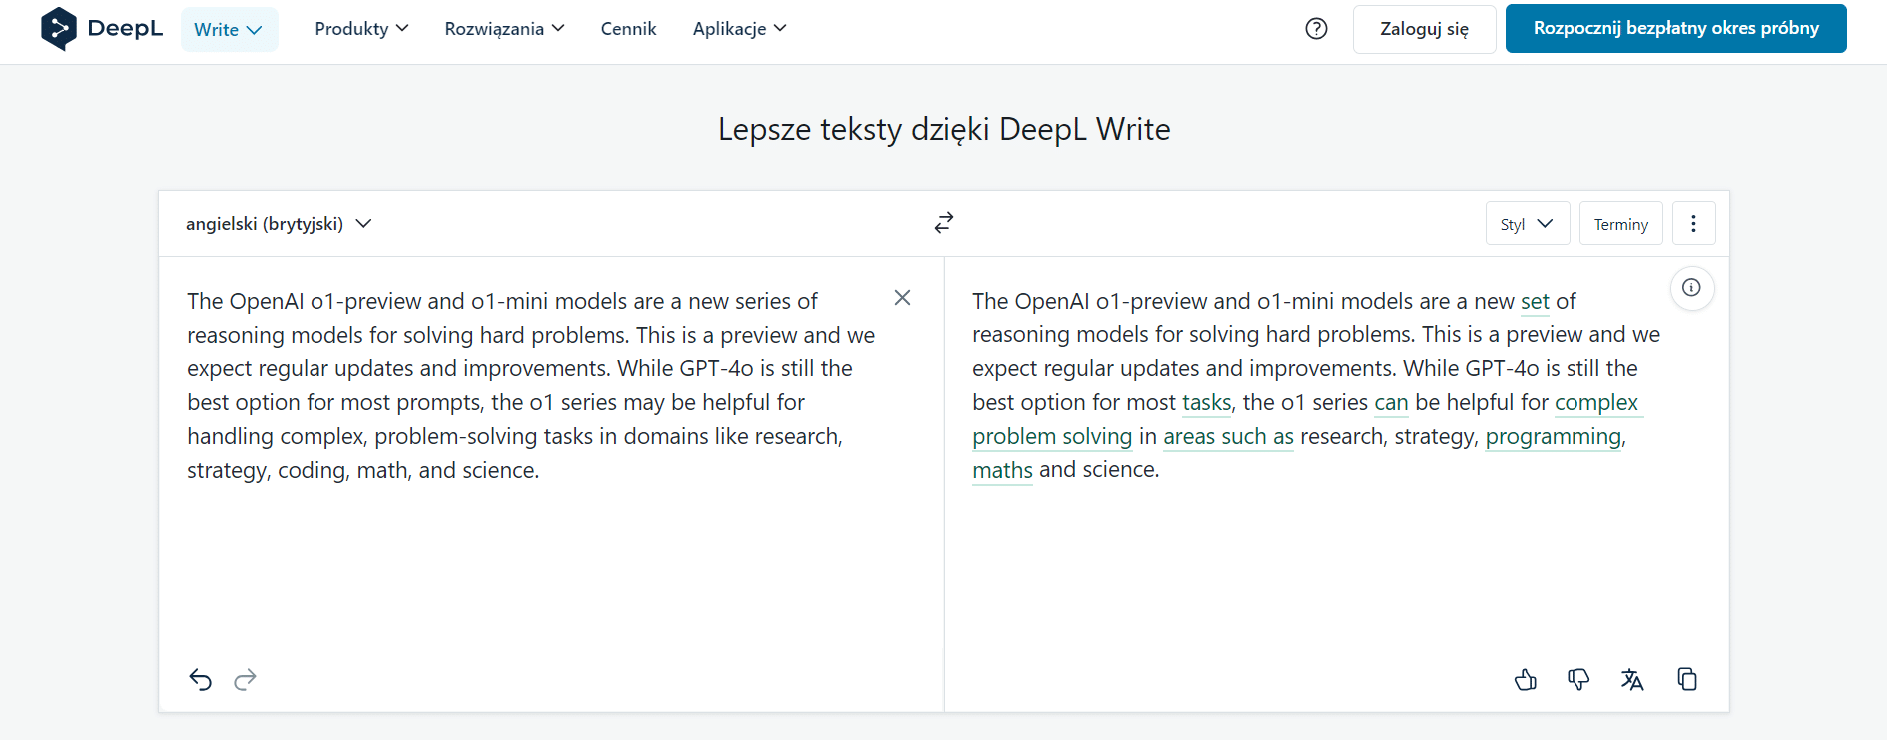Give thumbs up feedback
Screen dimensions: 1887x740
(1526, 680)
